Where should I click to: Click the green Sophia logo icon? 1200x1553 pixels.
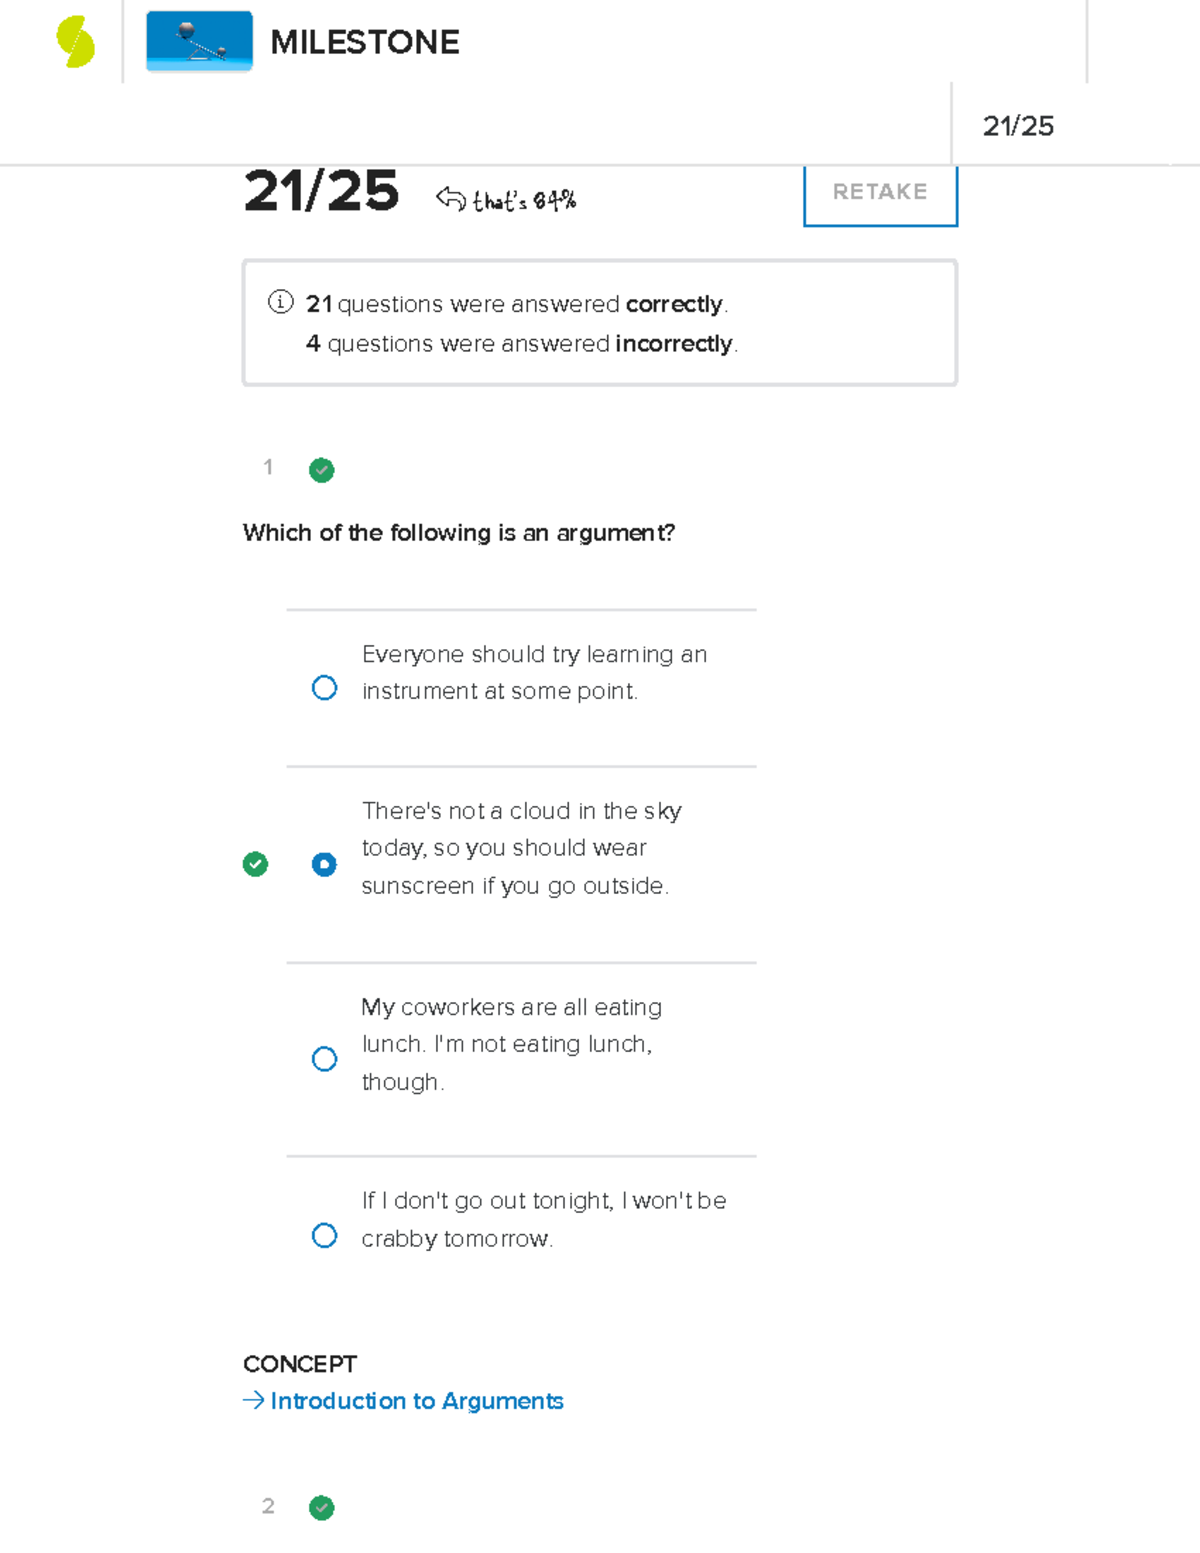pyautogui.click(x=76, y=42)
